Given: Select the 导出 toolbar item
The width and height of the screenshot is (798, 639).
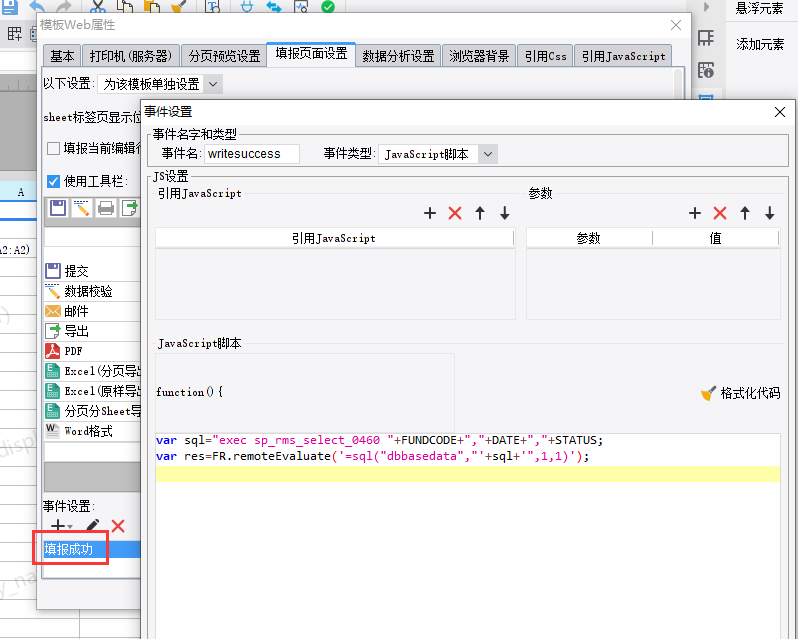Looking at the screenshot, I should tap(92, 331).
